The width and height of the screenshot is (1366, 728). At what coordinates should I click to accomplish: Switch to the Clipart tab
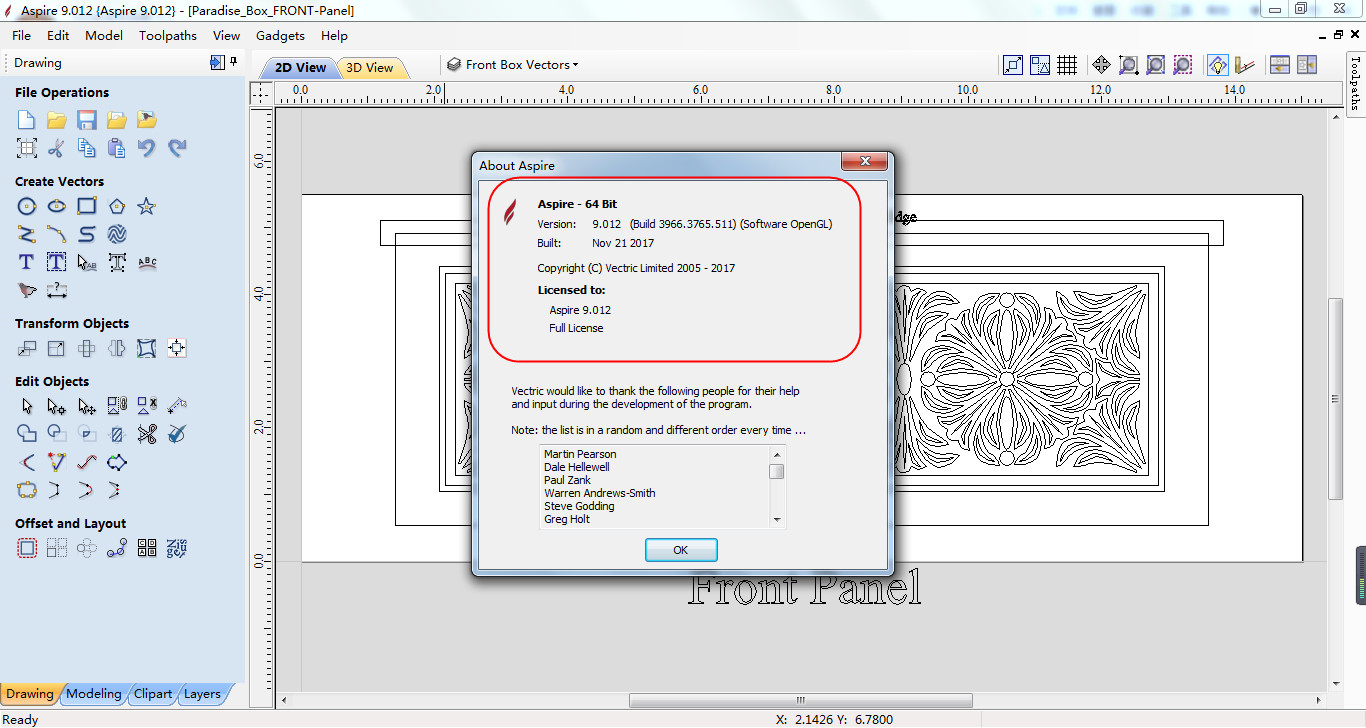coord(153,694)
